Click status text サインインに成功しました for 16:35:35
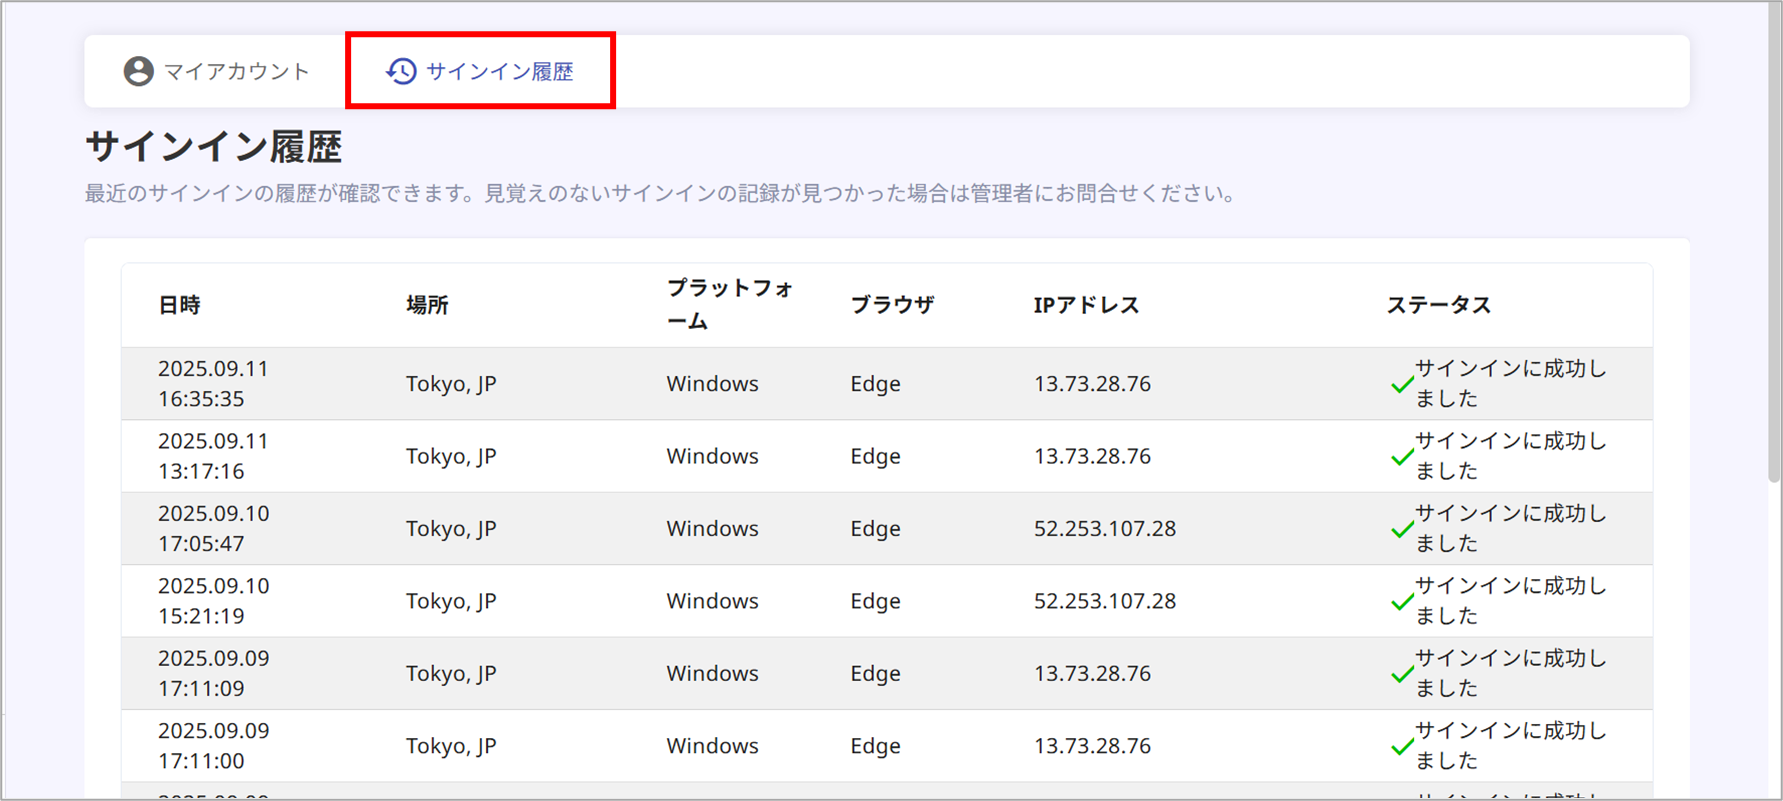The width and height of the screenshot is (1783, 801). pyautogui.click(x=1510, y=384)
